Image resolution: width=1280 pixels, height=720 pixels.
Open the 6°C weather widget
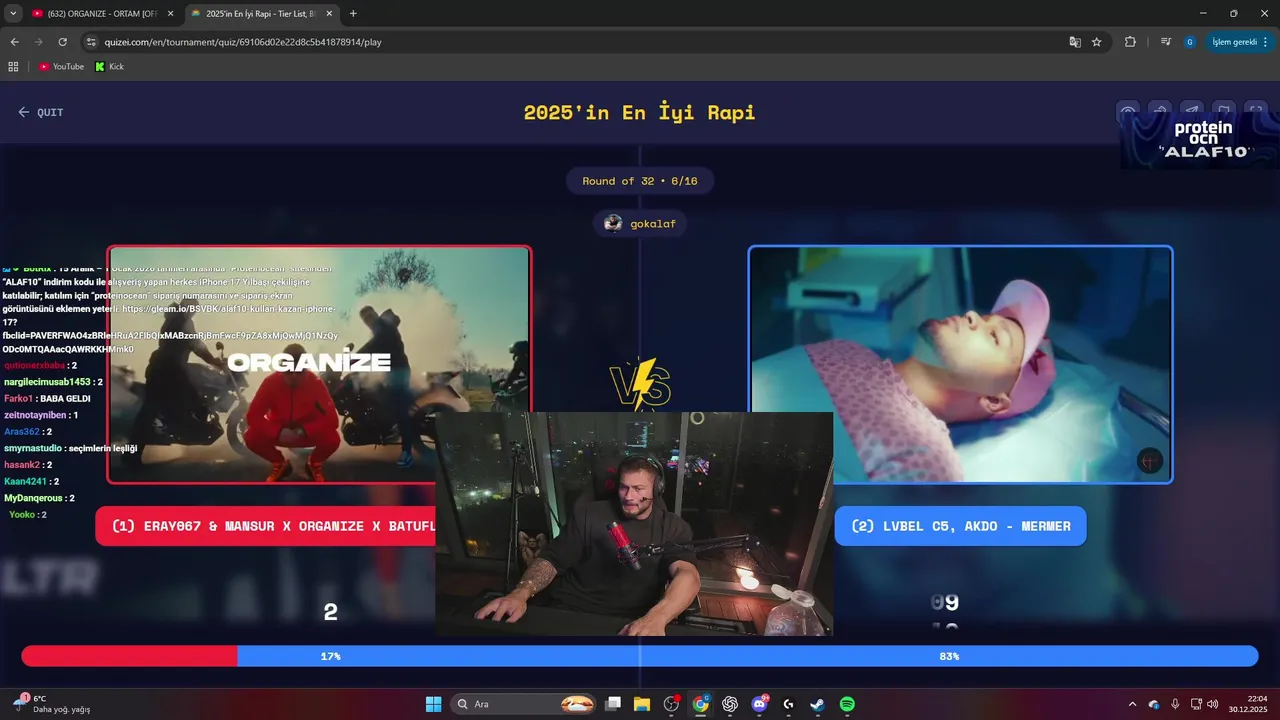[50, 704]
